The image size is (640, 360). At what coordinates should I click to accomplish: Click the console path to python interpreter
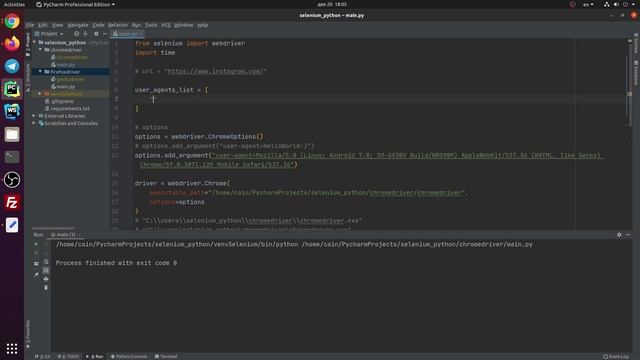coord(177,244)
